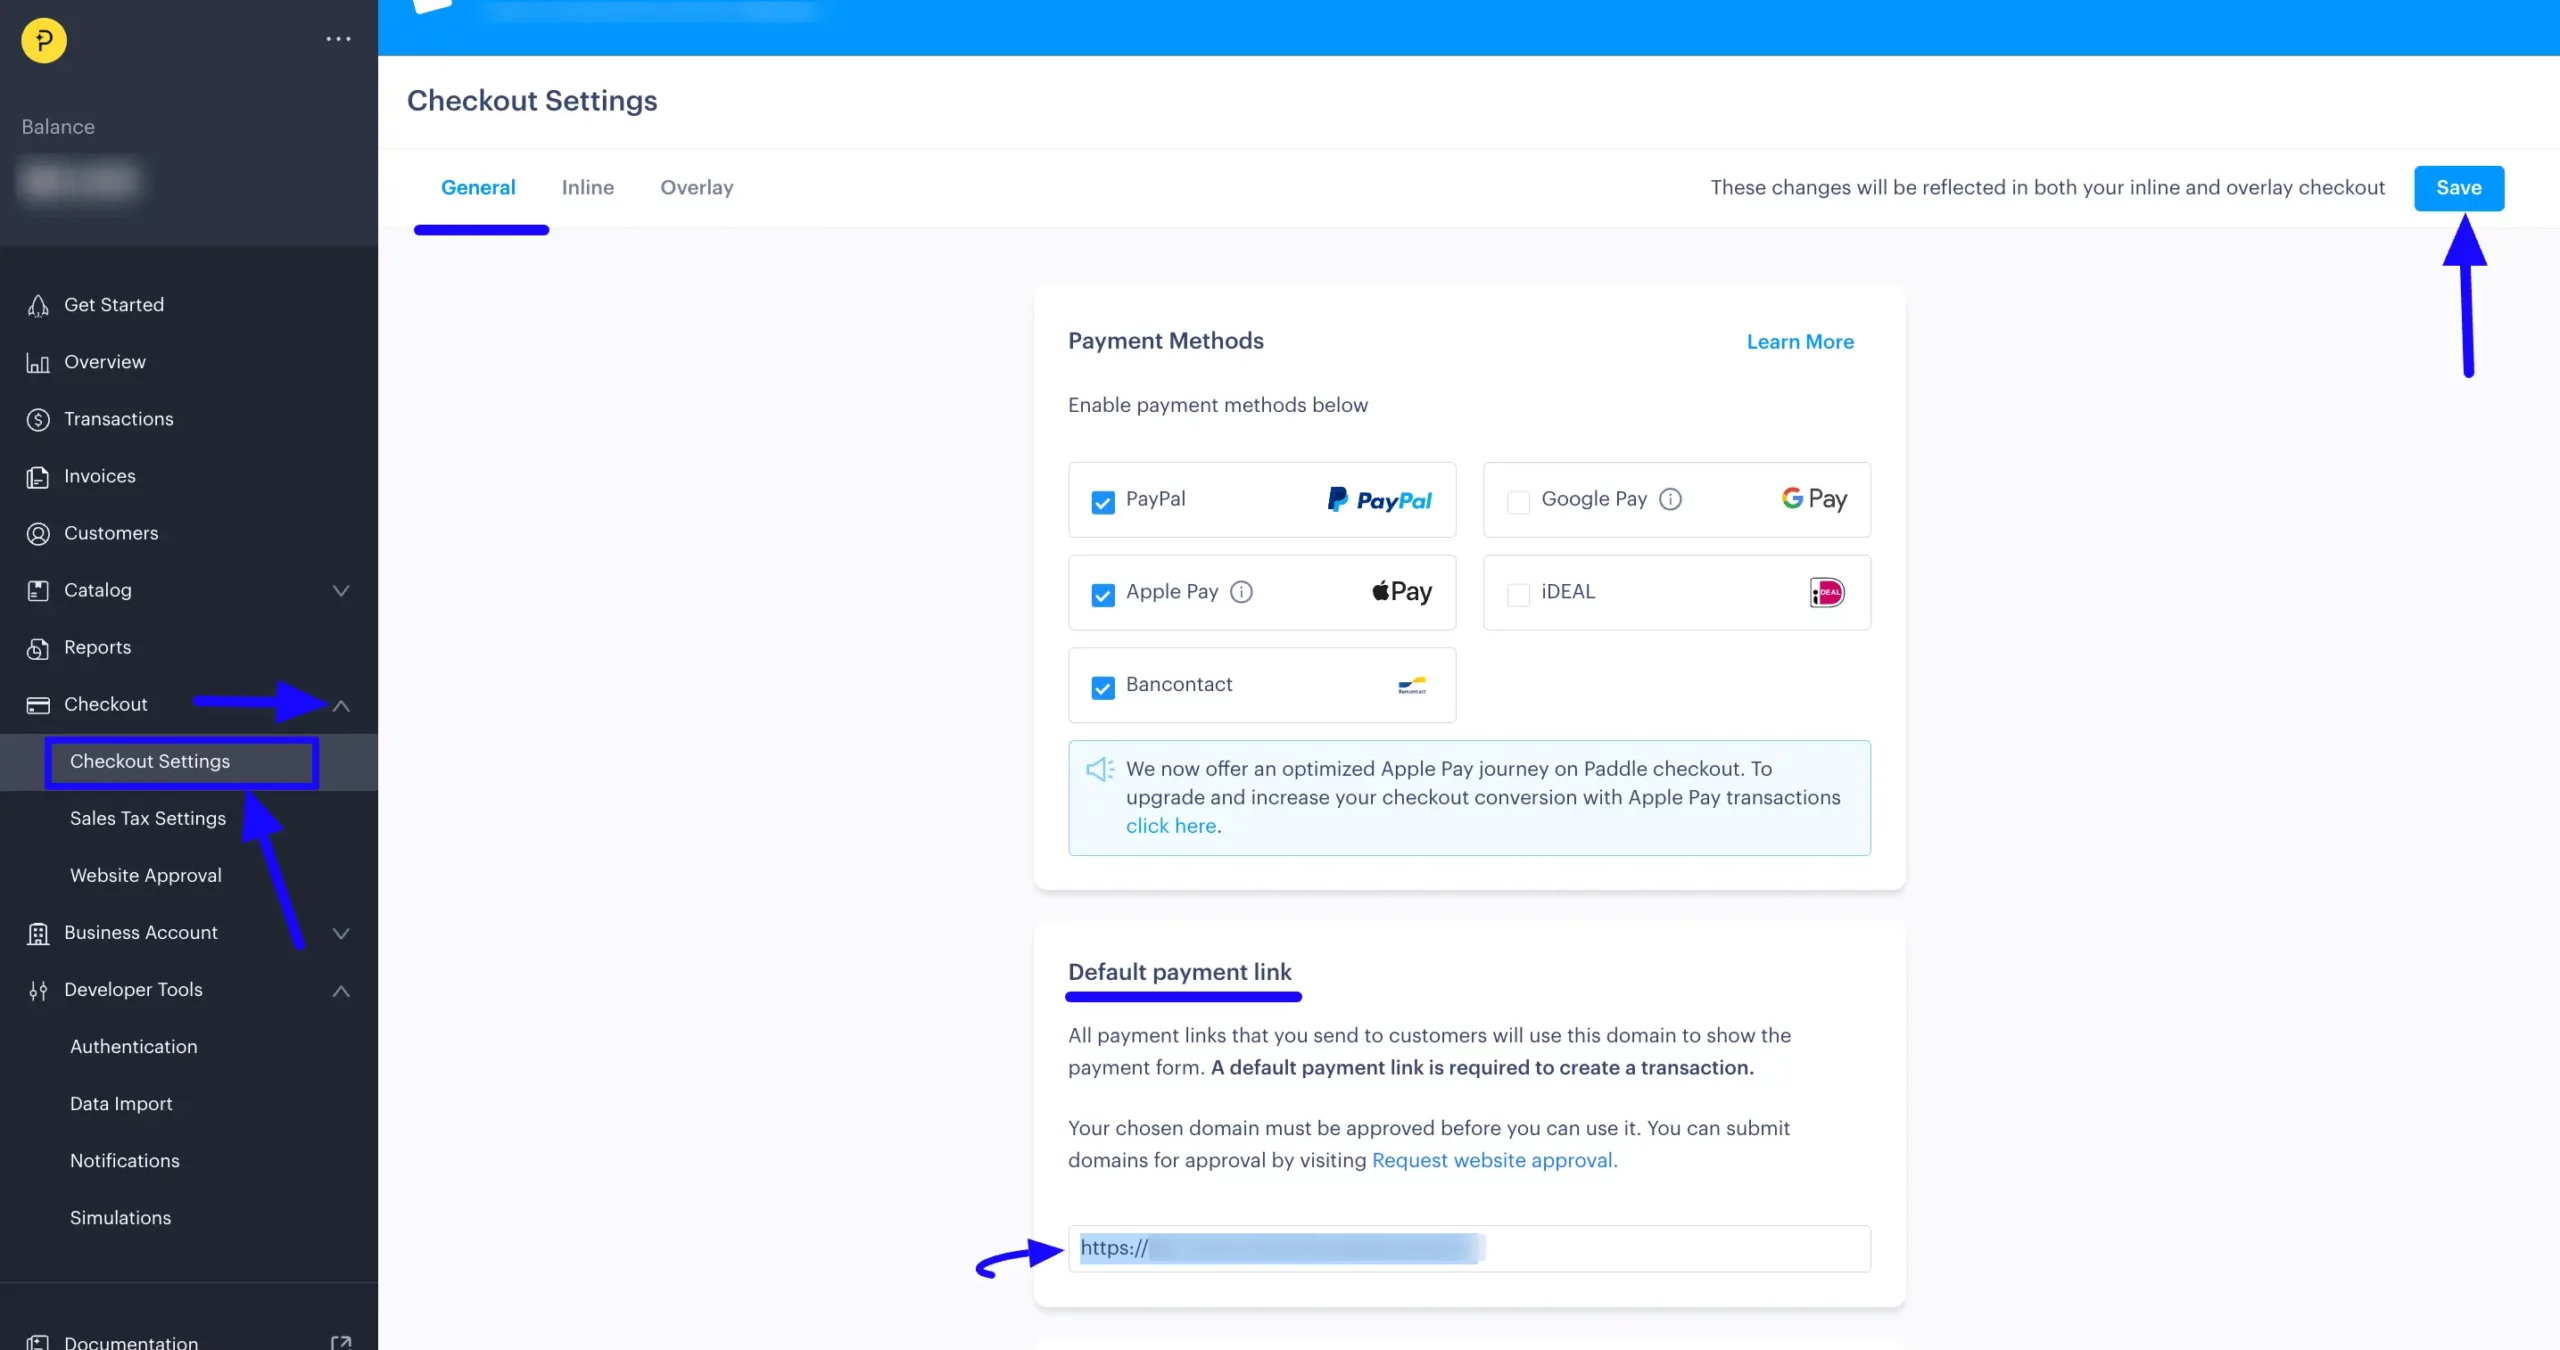
Task: Collapse the Developer Tools chevron
Action: [341, 991]
